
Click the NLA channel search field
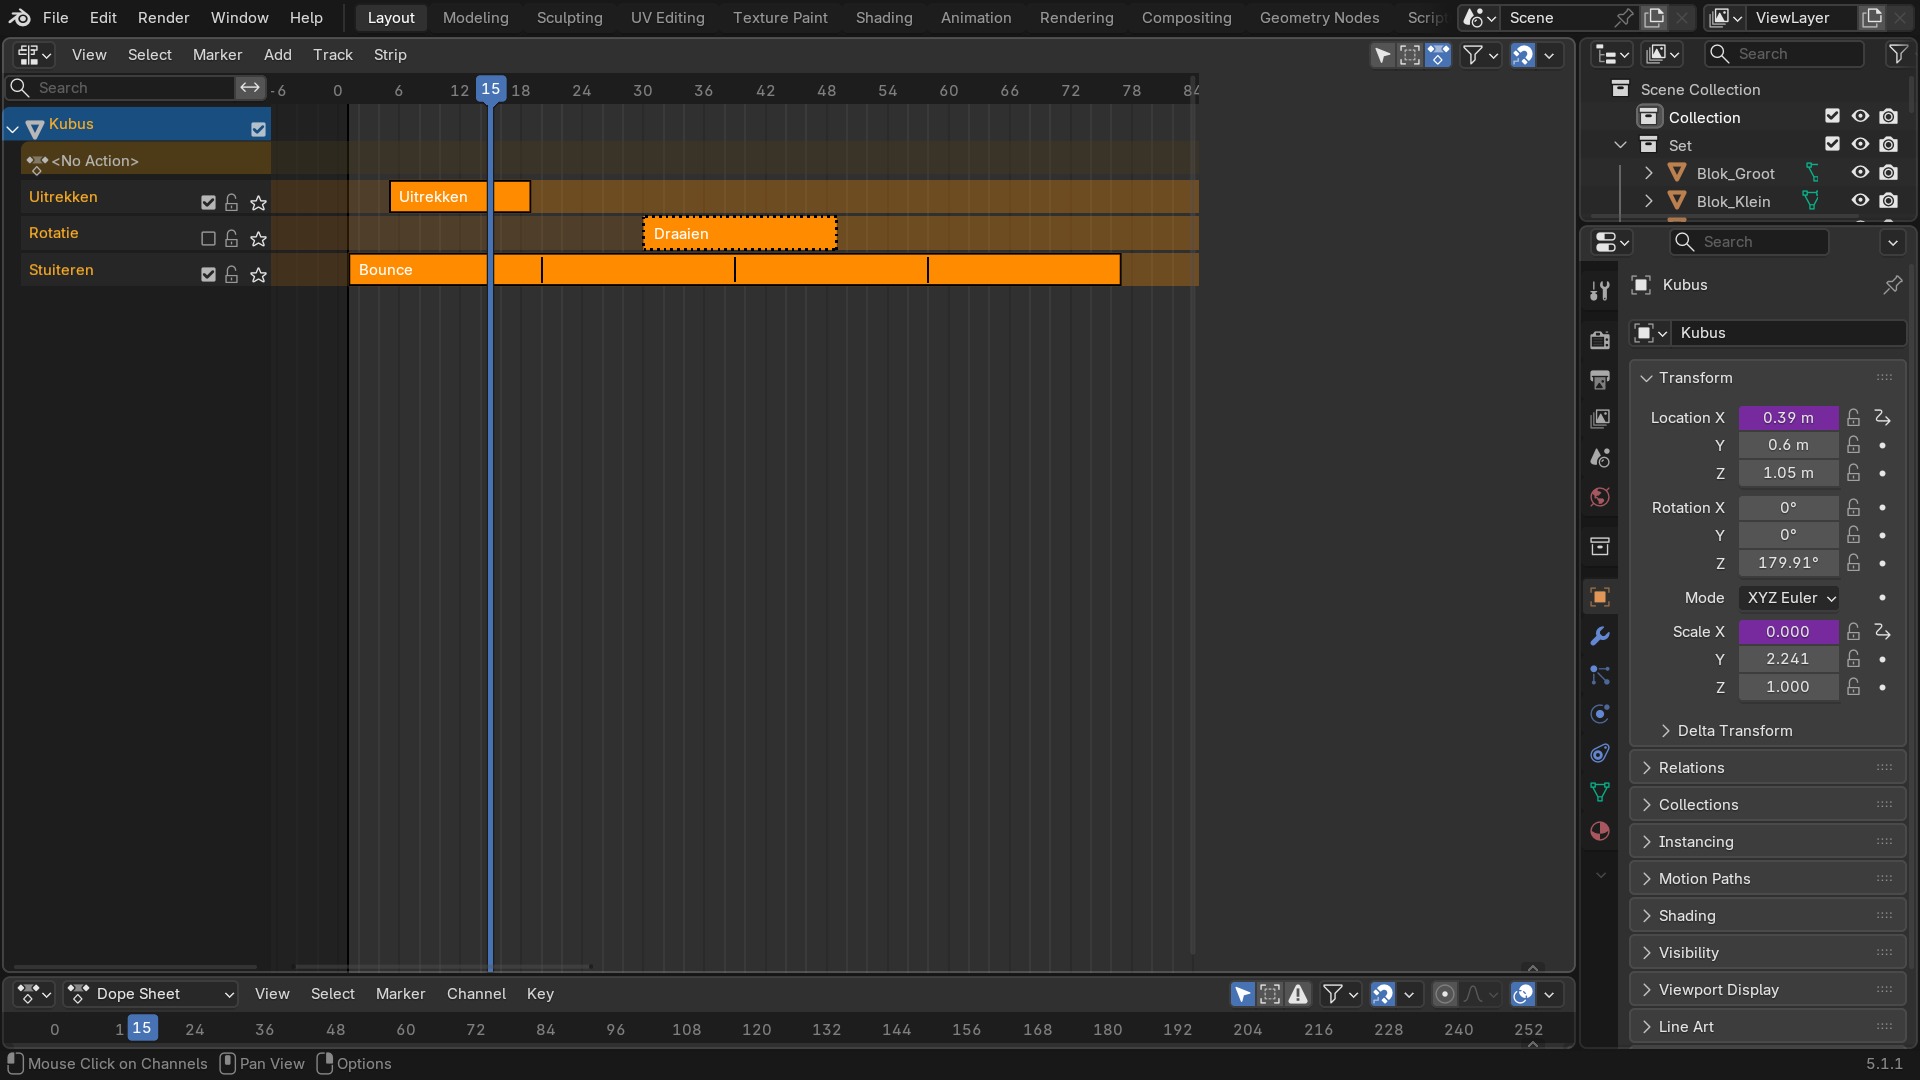click(122, 88)
